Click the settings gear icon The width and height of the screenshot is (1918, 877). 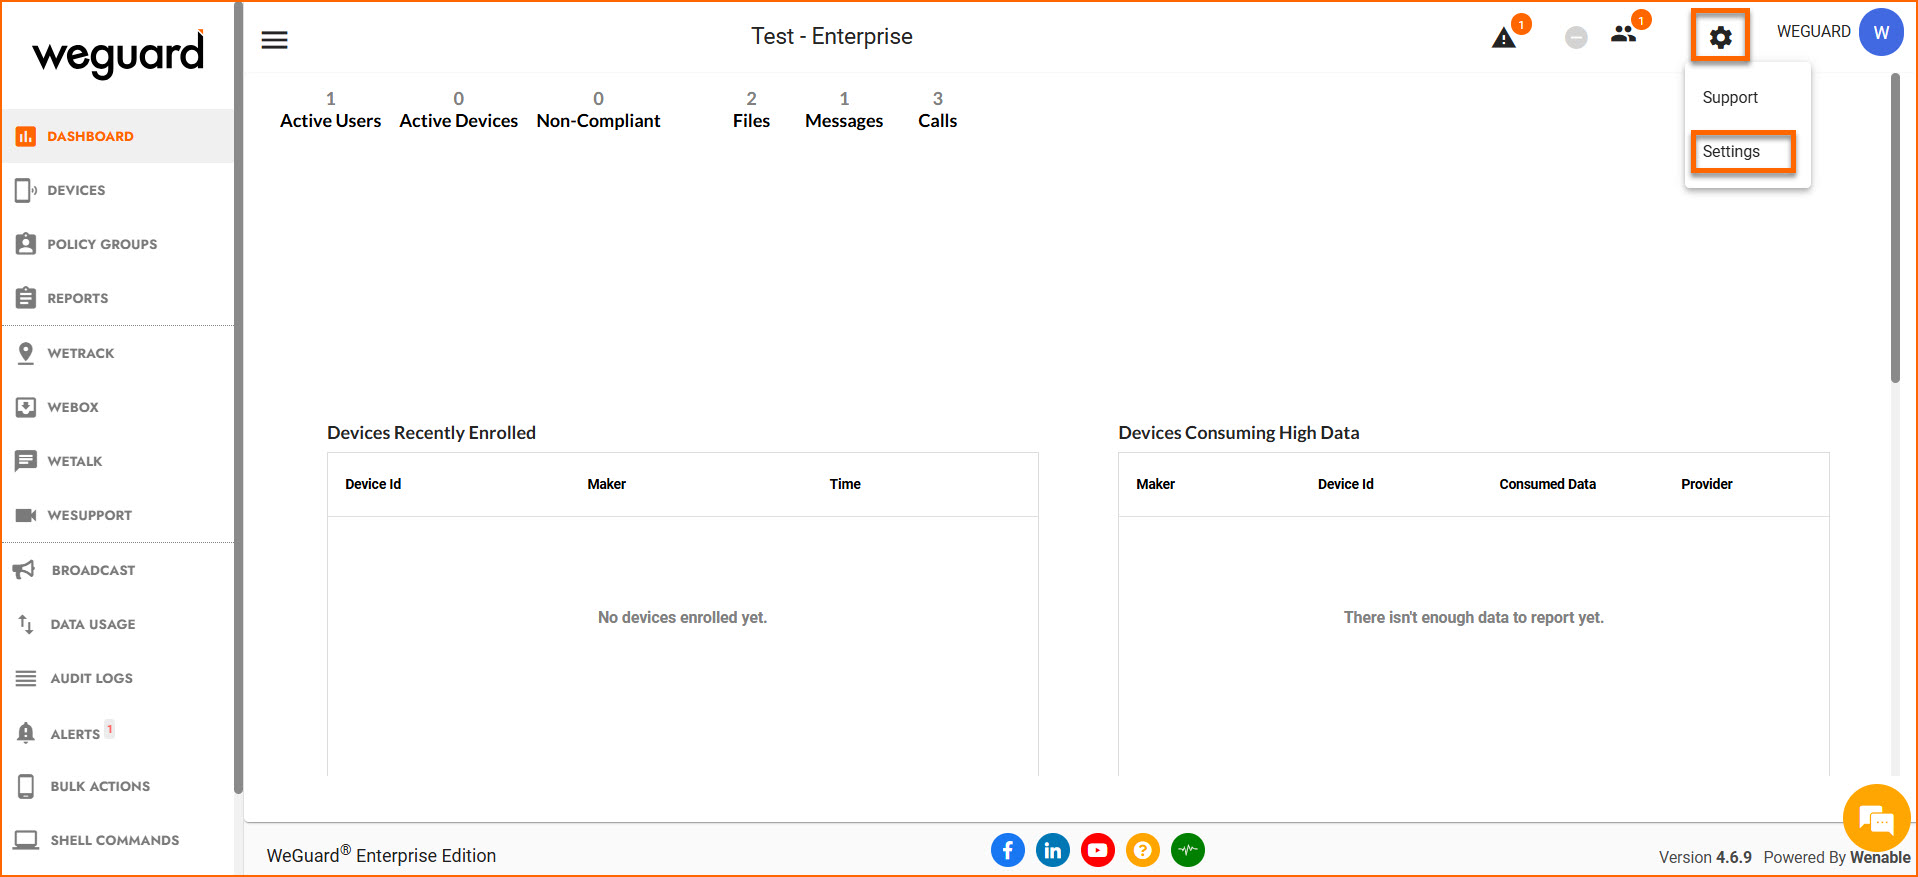(1720, 38)
